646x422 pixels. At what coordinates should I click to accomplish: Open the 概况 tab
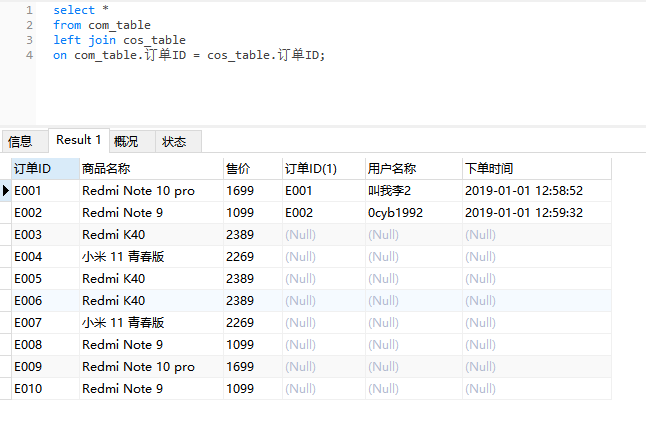coord(132,142)
